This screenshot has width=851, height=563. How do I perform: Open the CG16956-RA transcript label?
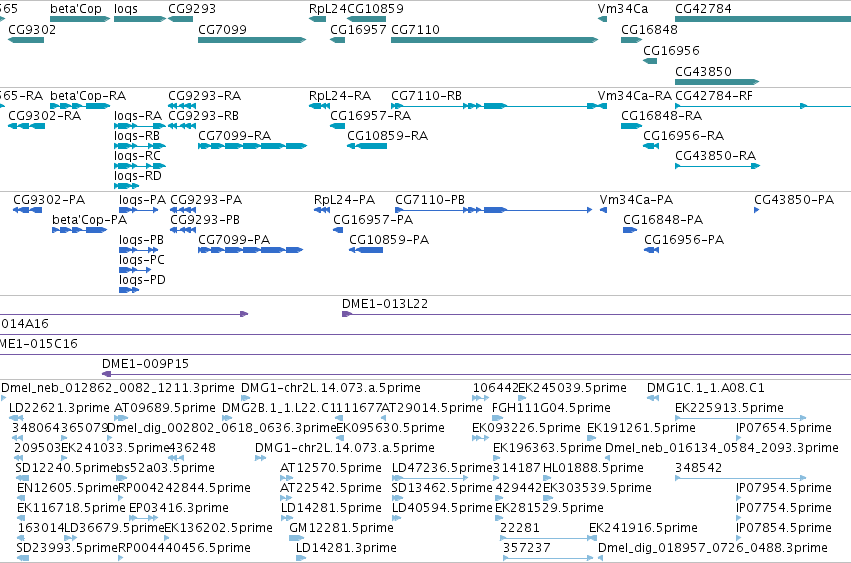[x=684, y=136]
